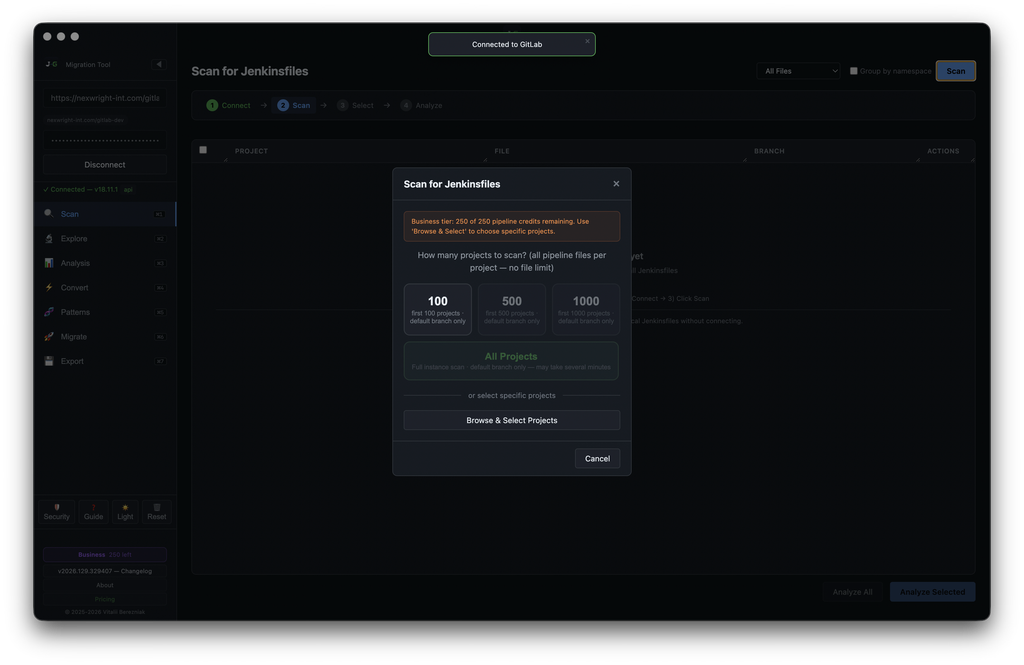Click the Business tier credits warning banner
The image size is (1024, 665).
point(511,226)
